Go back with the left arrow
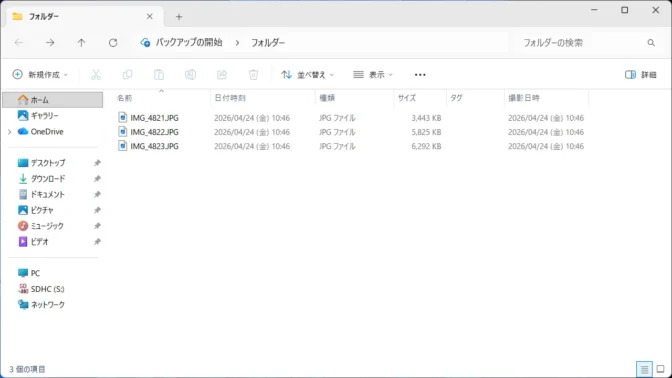The width and height of the screenshot is (672, 378). 19,42
